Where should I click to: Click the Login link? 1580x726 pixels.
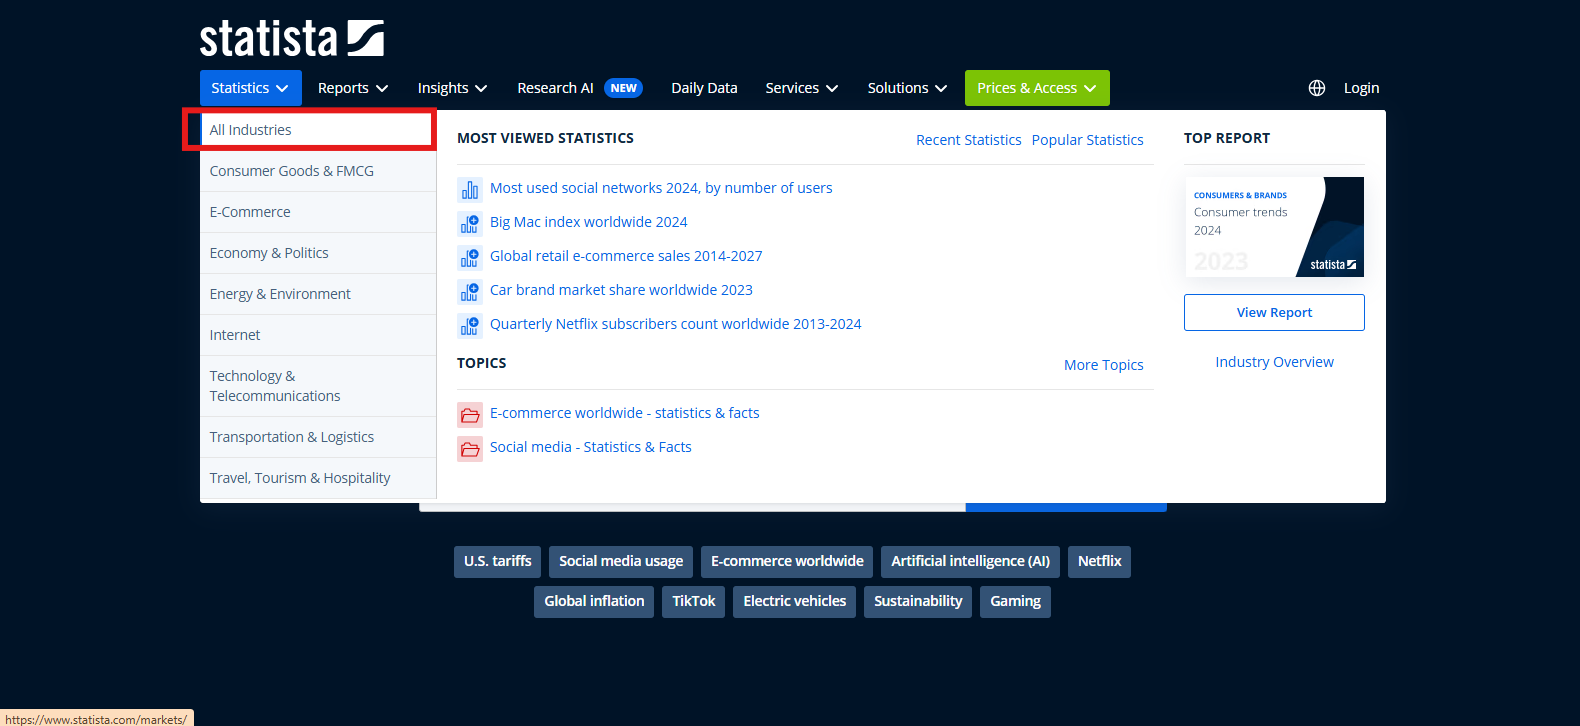[1361, 88]
